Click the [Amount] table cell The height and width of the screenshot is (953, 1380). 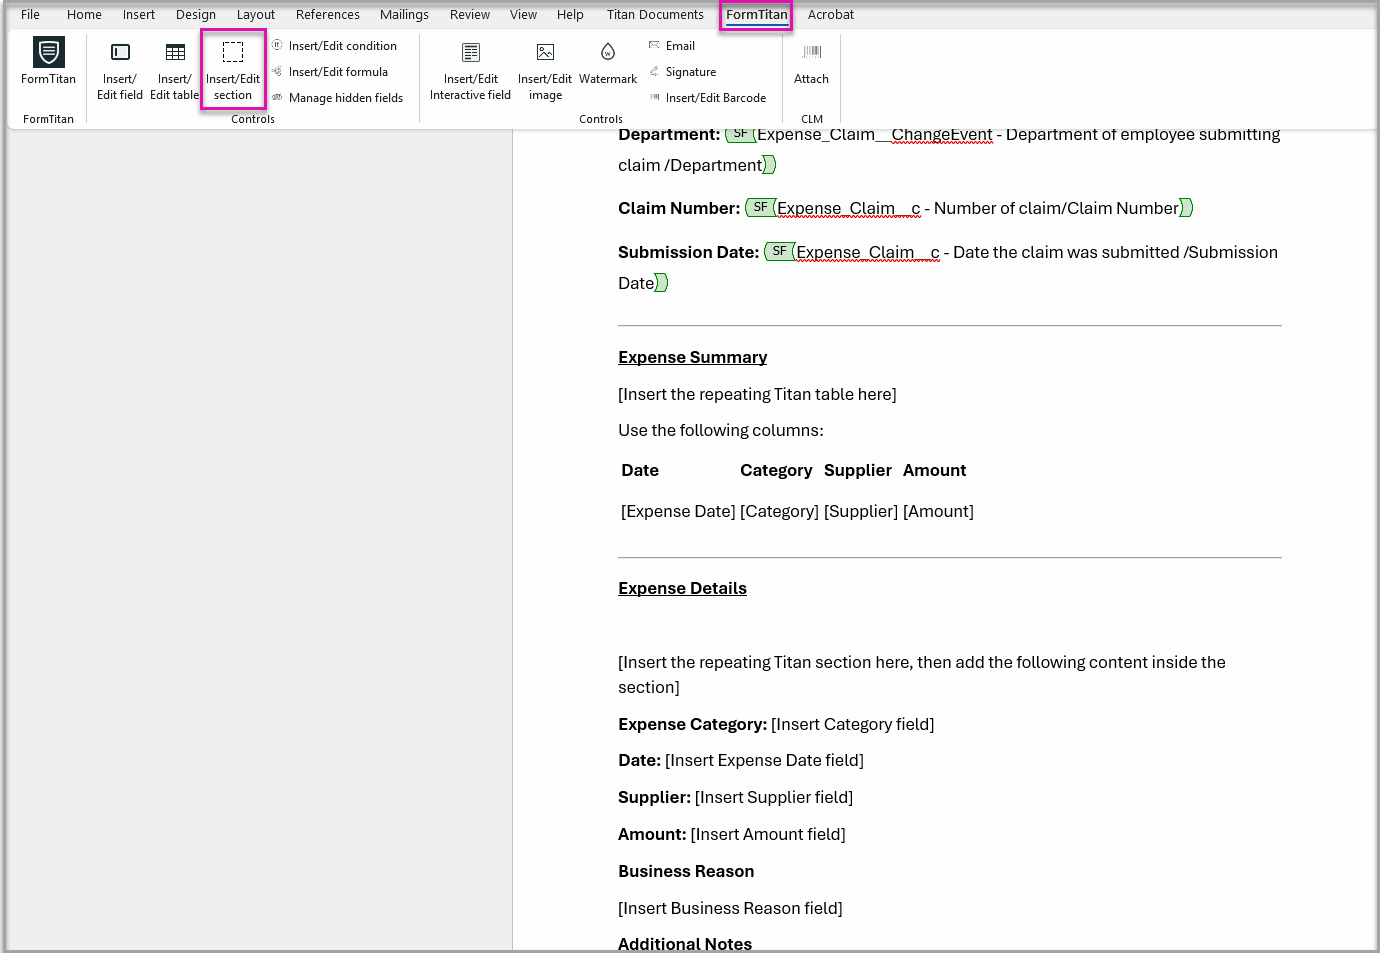(938, 511)
